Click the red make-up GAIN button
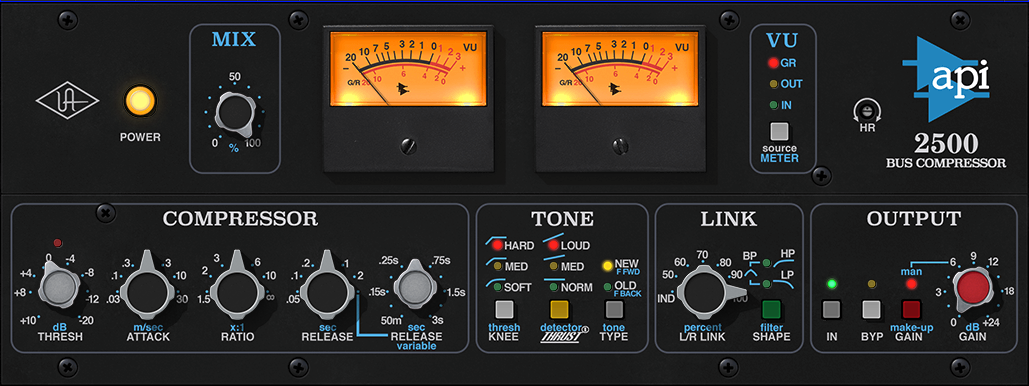The width and height of the screenshot is (1029, 386). [x=912, y=309]
